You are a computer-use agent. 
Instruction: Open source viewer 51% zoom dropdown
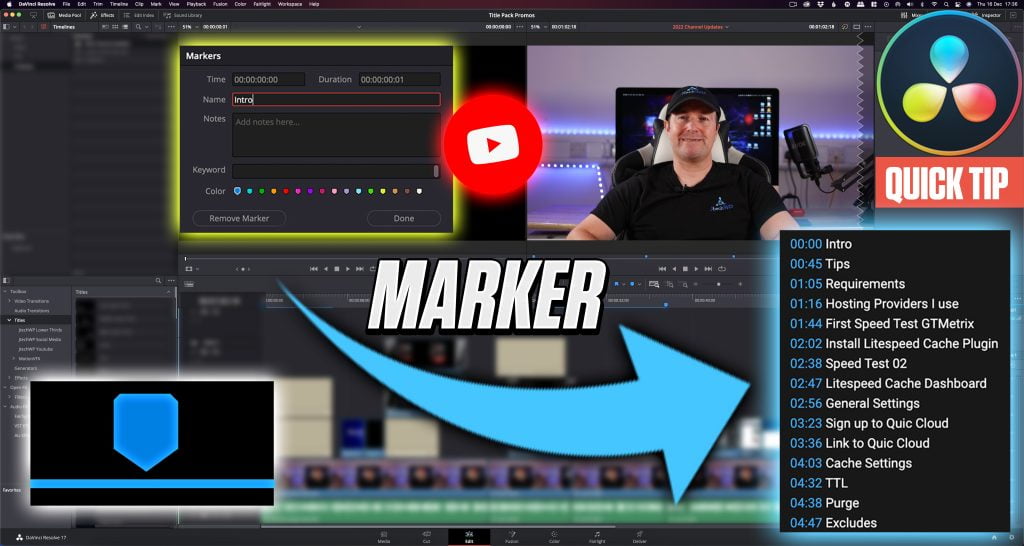(x=189, y=27)
